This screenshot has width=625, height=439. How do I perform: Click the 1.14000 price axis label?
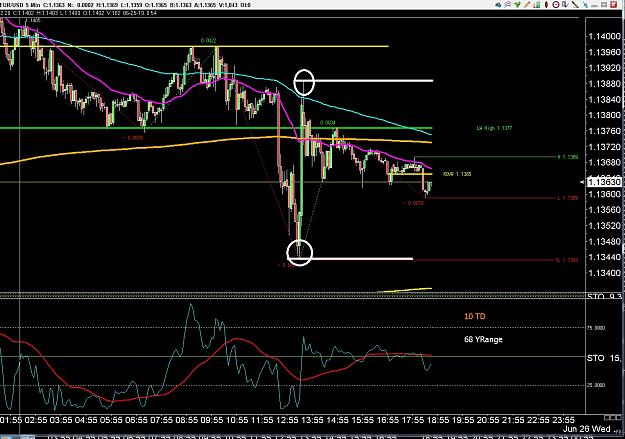[x=605, y=36]
